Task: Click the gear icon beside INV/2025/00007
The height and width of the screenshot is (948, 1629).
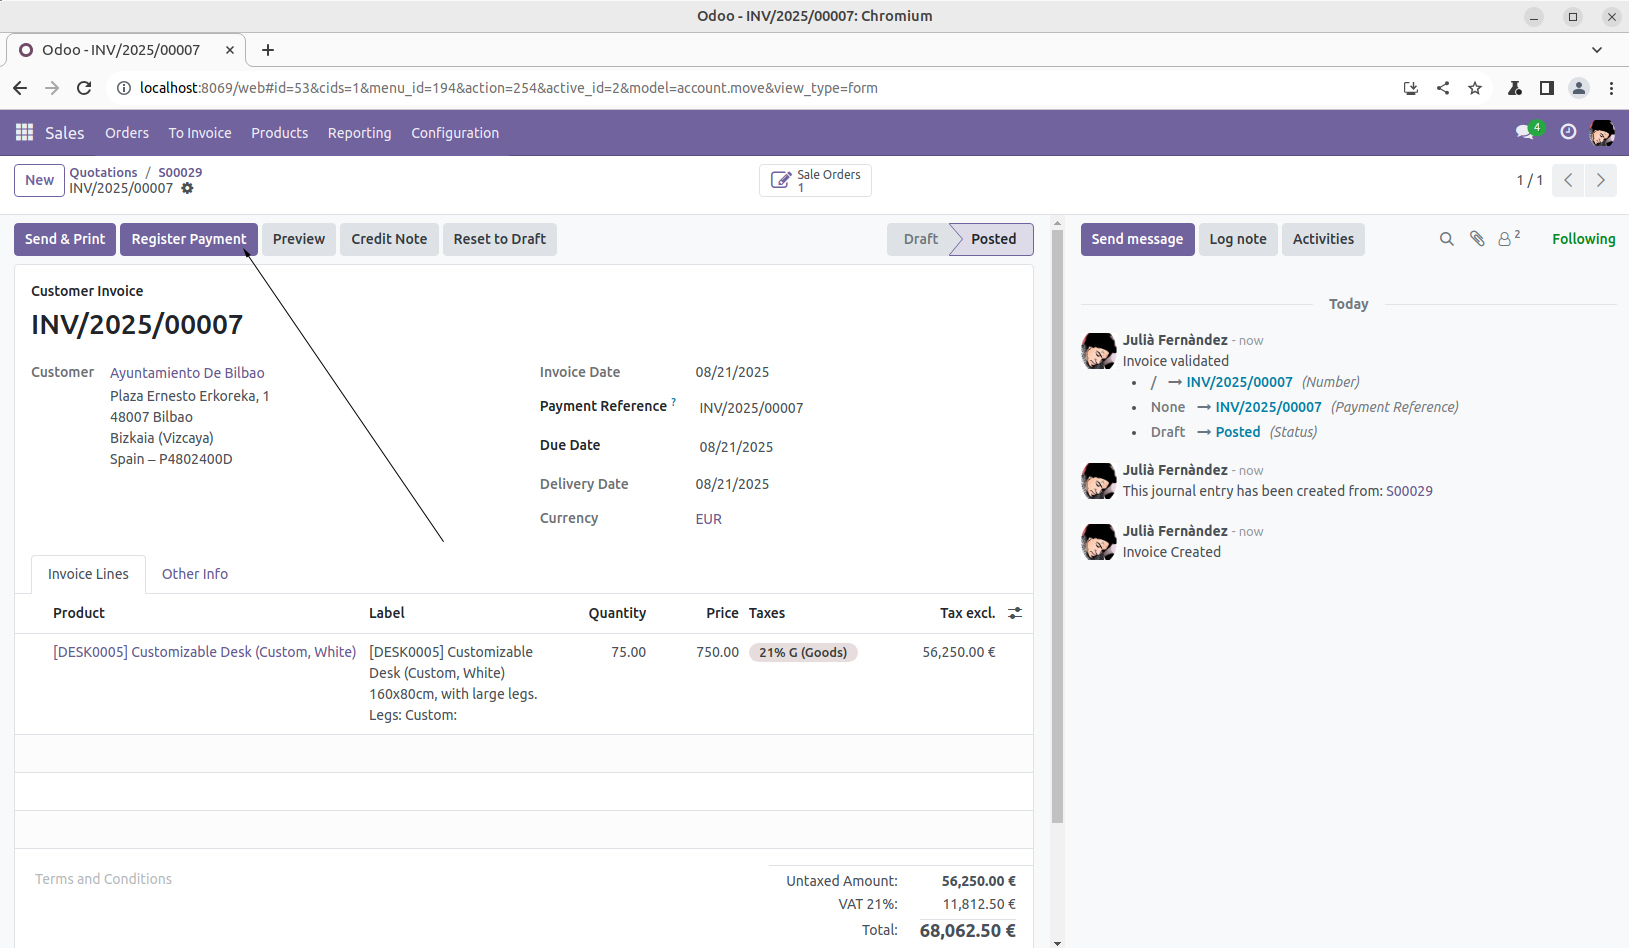Action: [187, 188]
